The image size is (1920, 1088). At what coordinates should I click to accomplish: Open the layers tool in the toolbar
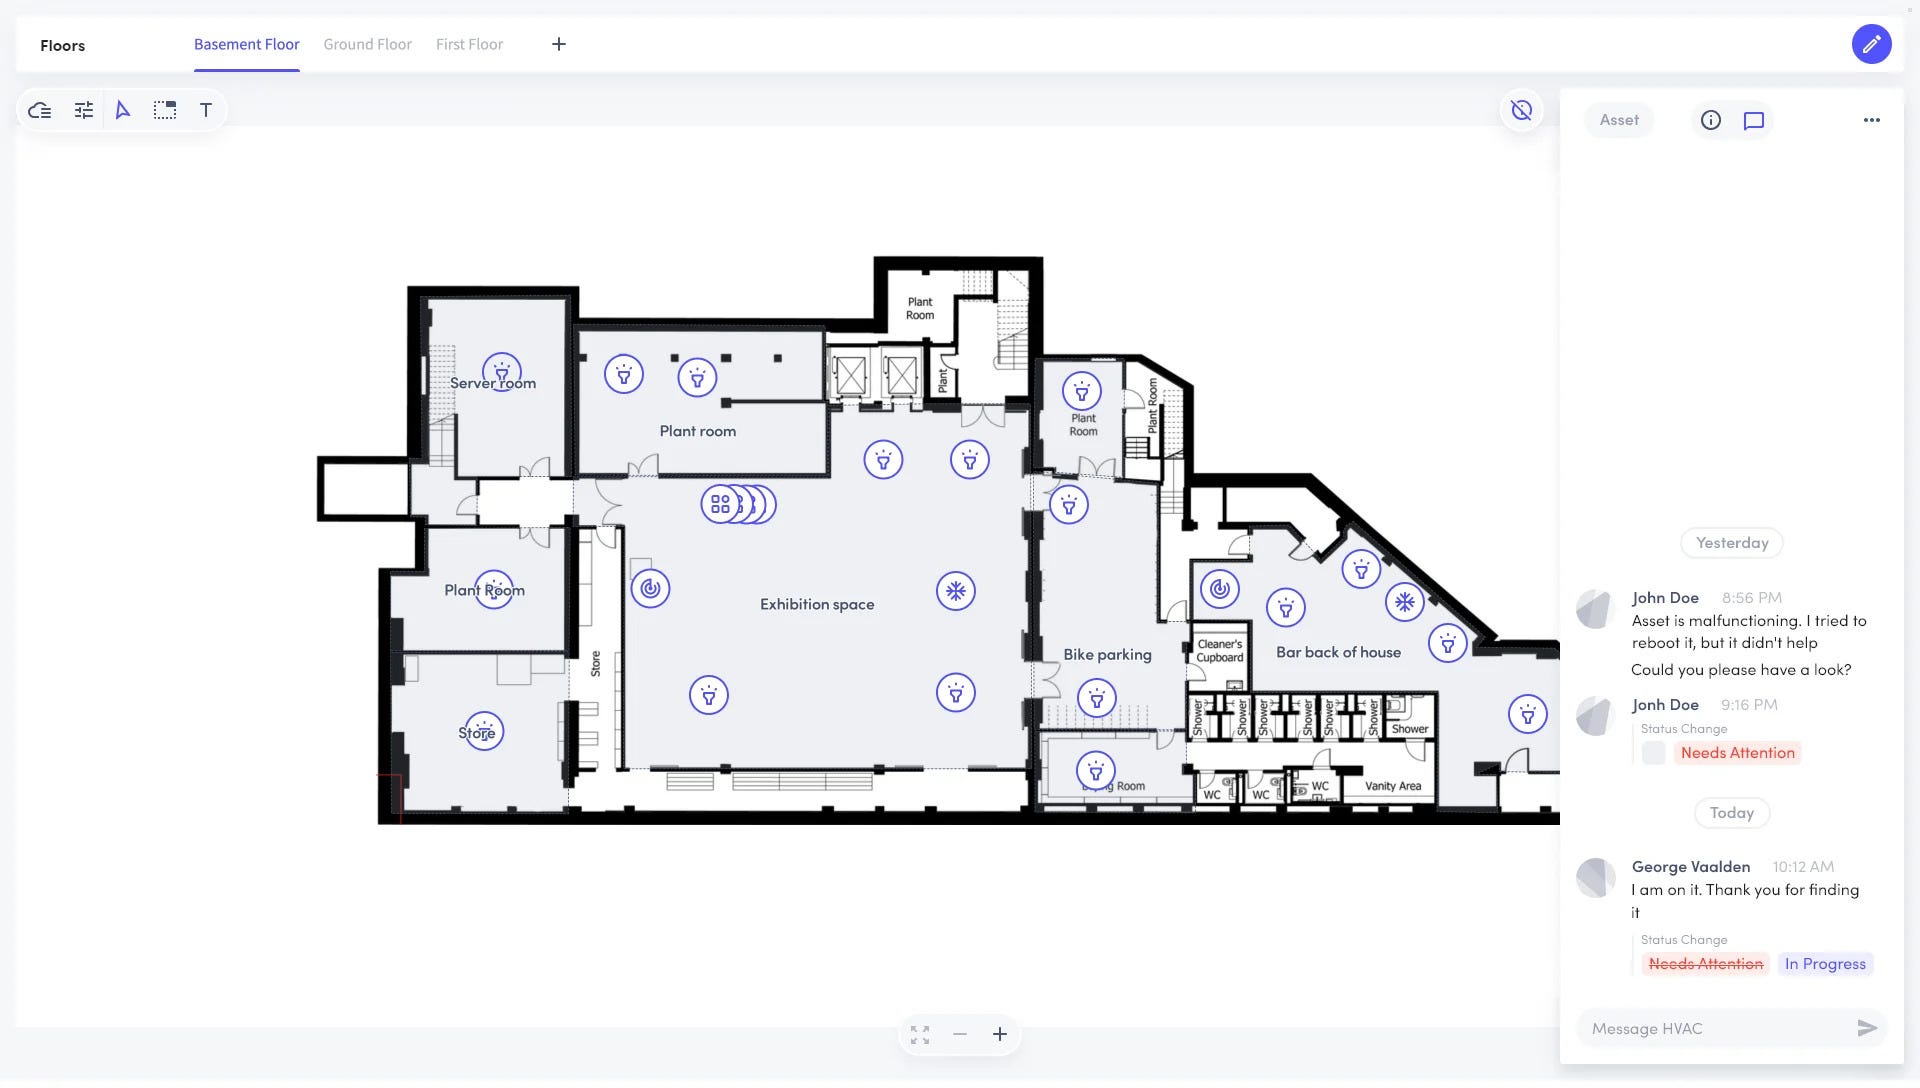click(40, 110)
